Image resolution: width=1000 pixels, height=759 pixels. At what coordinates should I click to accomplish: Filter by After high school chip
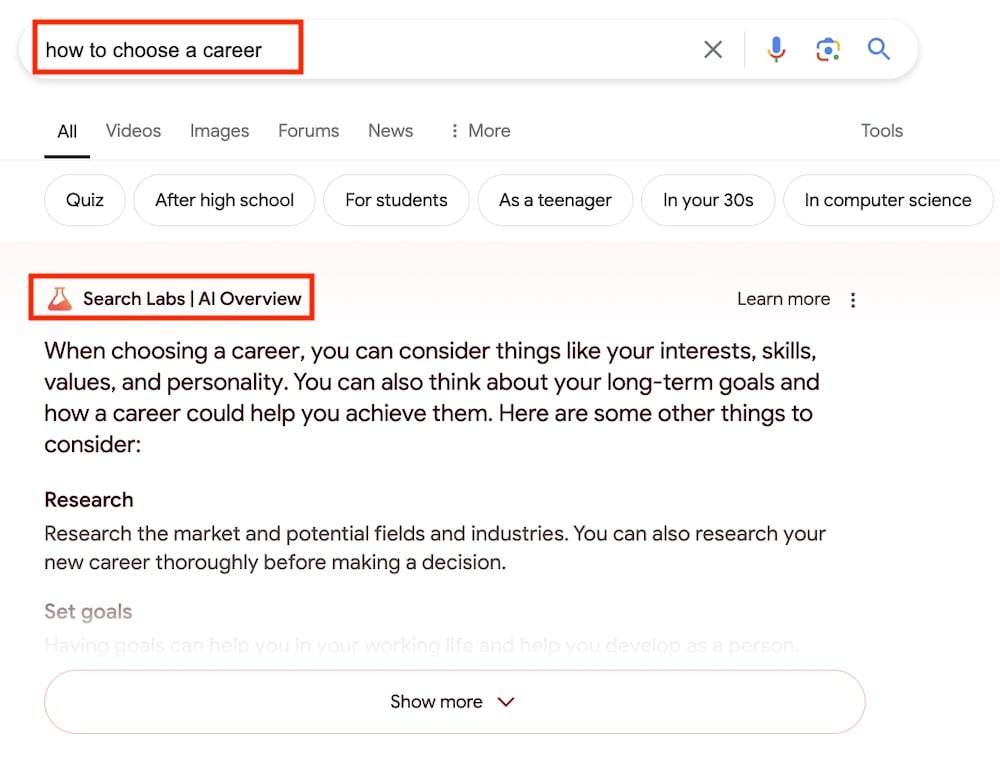224,200
